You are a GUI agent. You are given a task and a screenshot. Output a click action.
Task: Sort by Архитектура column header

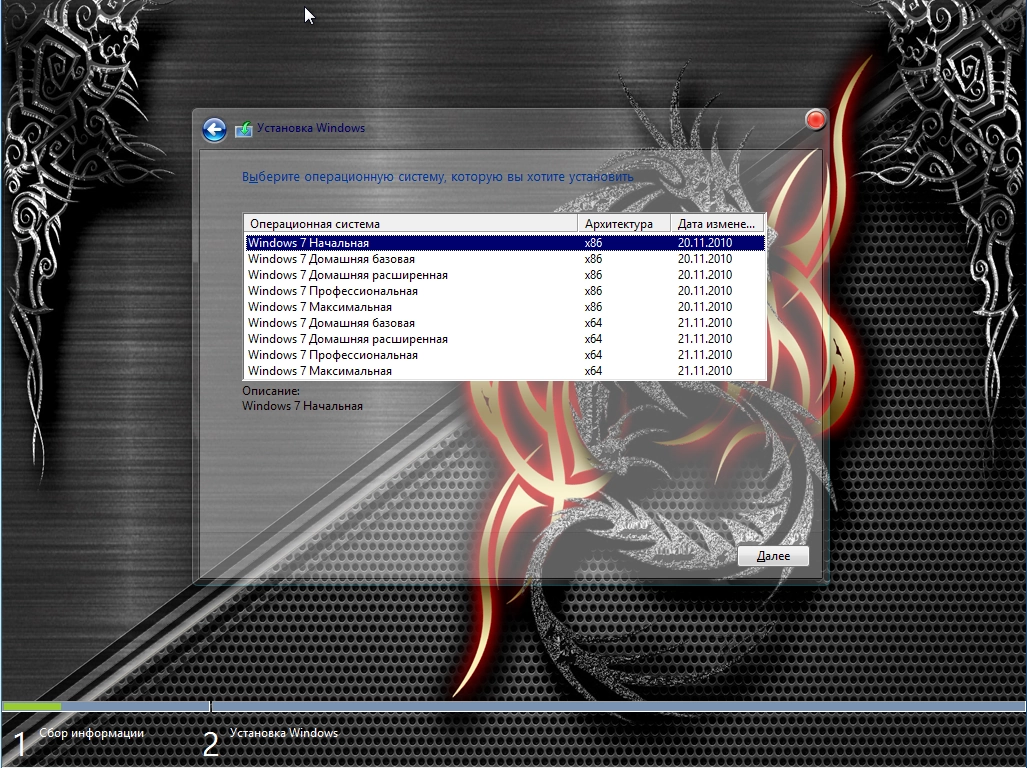click(x=624, y=223)
